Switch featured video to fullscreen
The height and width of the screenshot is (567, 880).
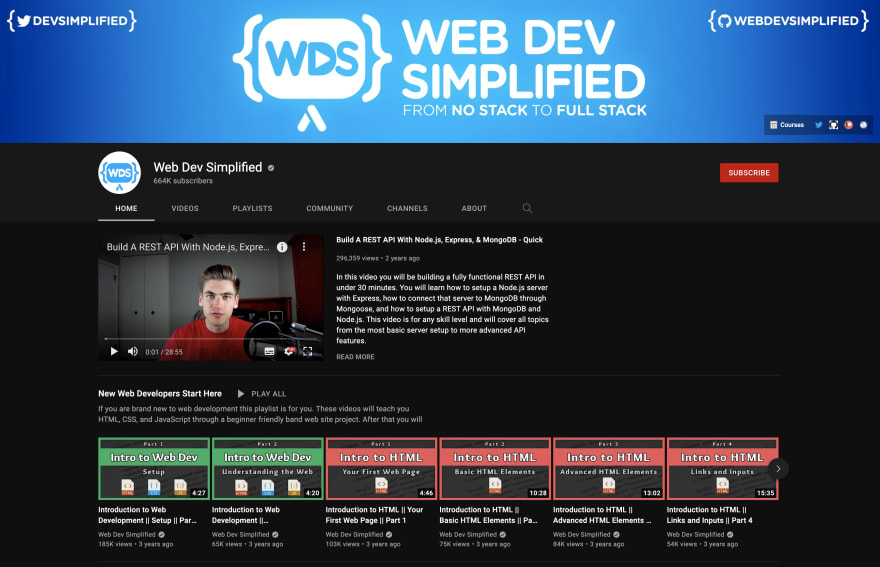tap(308, 351)
